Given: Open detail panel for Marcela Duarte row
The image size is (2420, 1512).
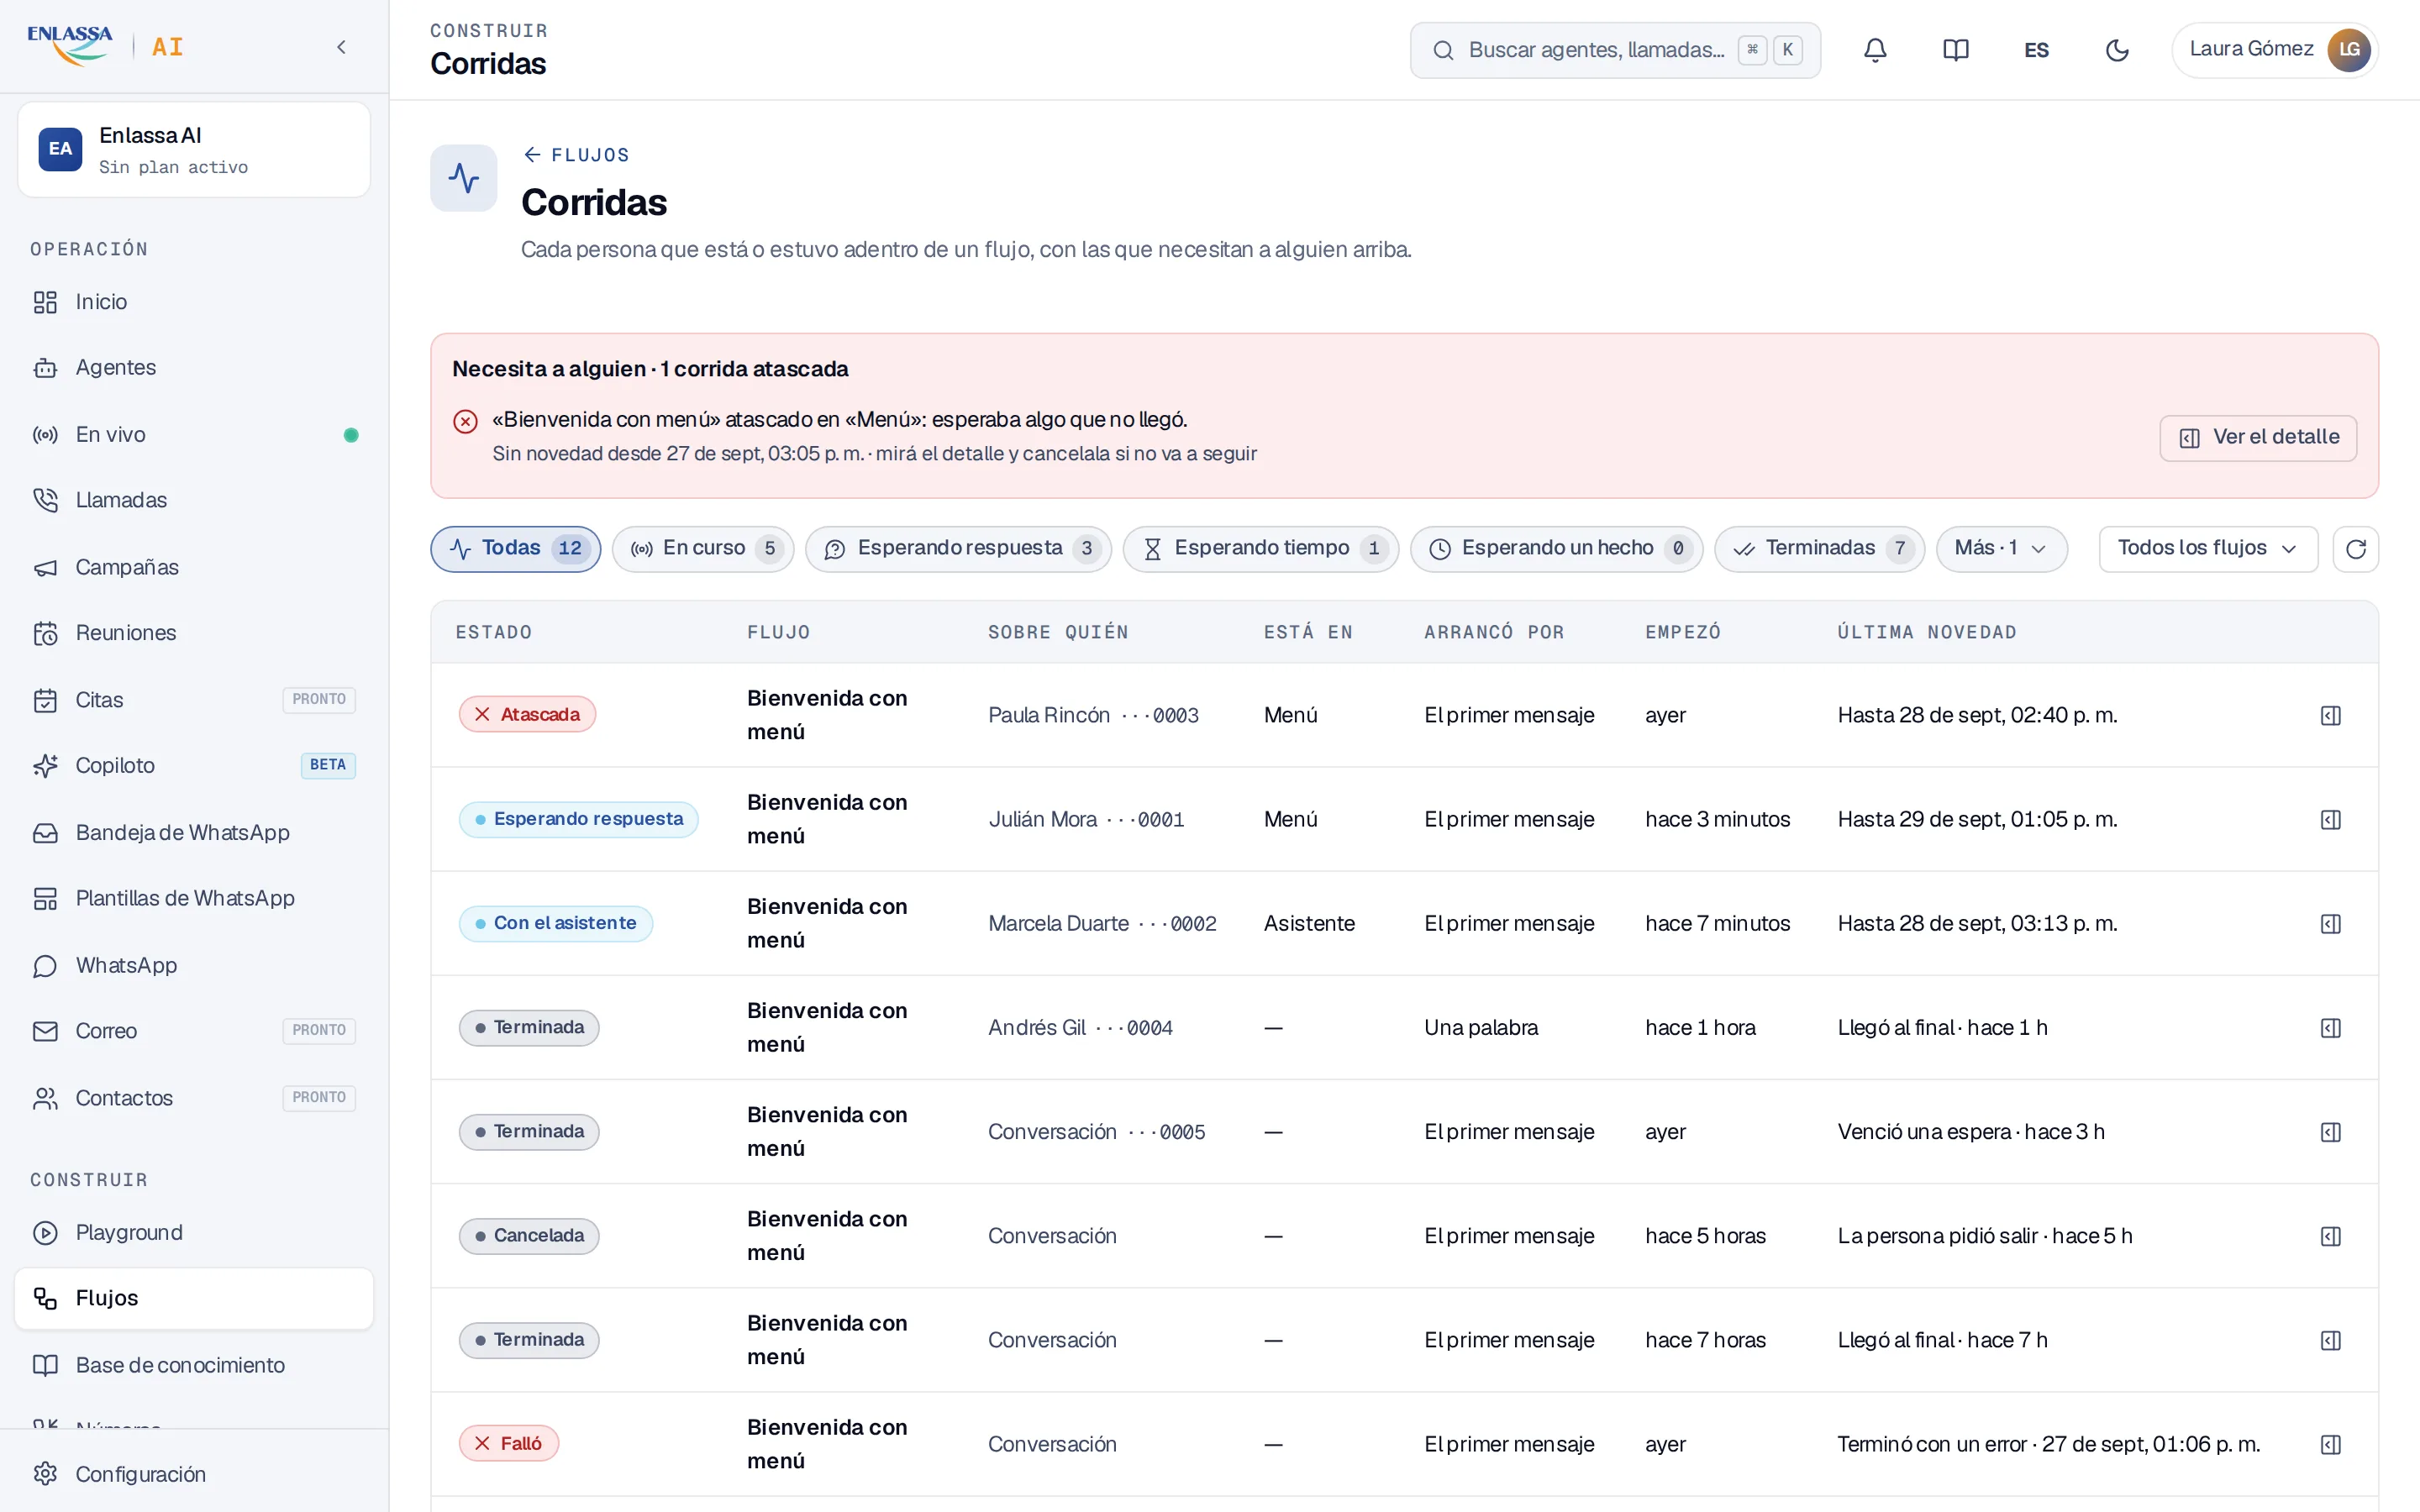Looking at the screenshot, I should pyautogui.click(x=2330, y=923).
